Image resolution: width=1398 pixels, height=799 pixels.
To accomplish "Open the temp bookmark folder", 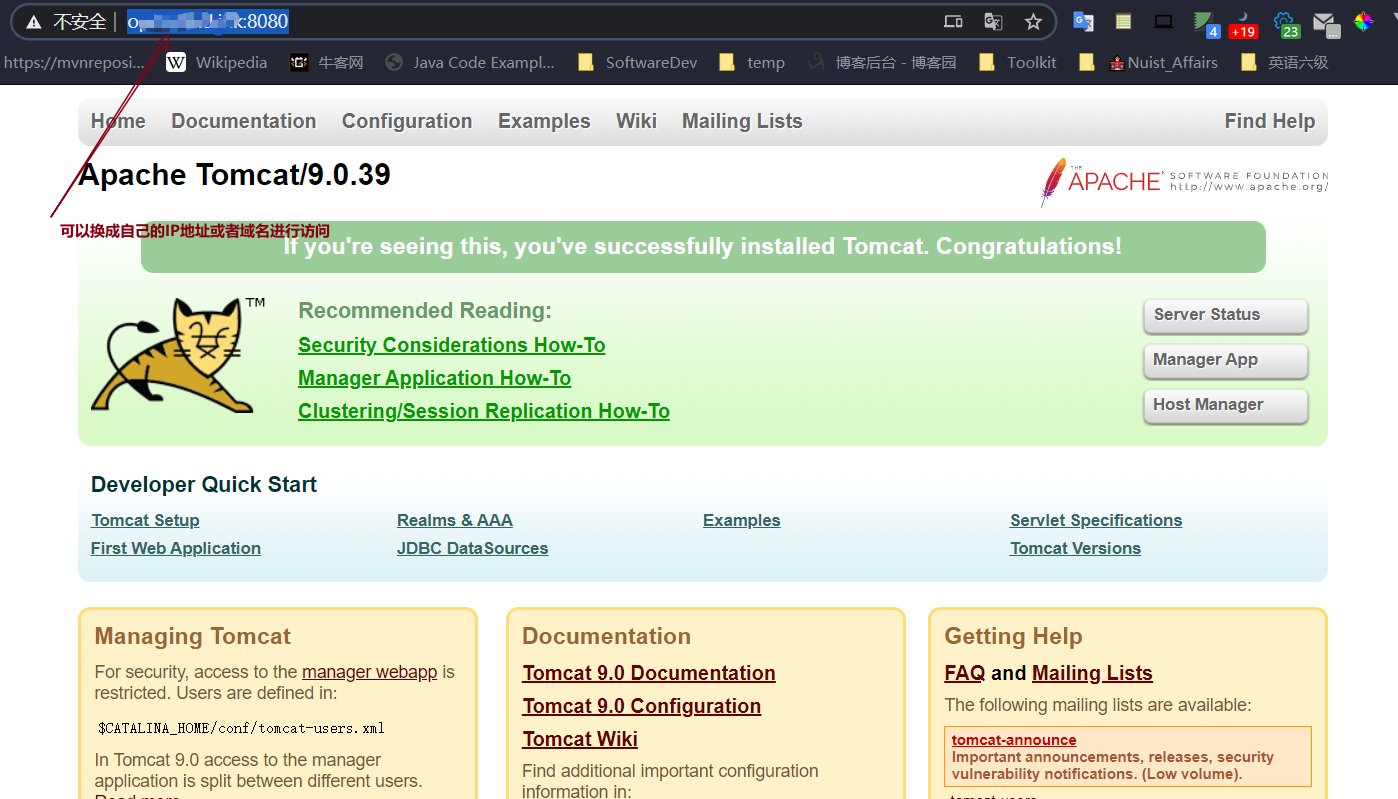I will pyautogui.click(x=752, y=63).
